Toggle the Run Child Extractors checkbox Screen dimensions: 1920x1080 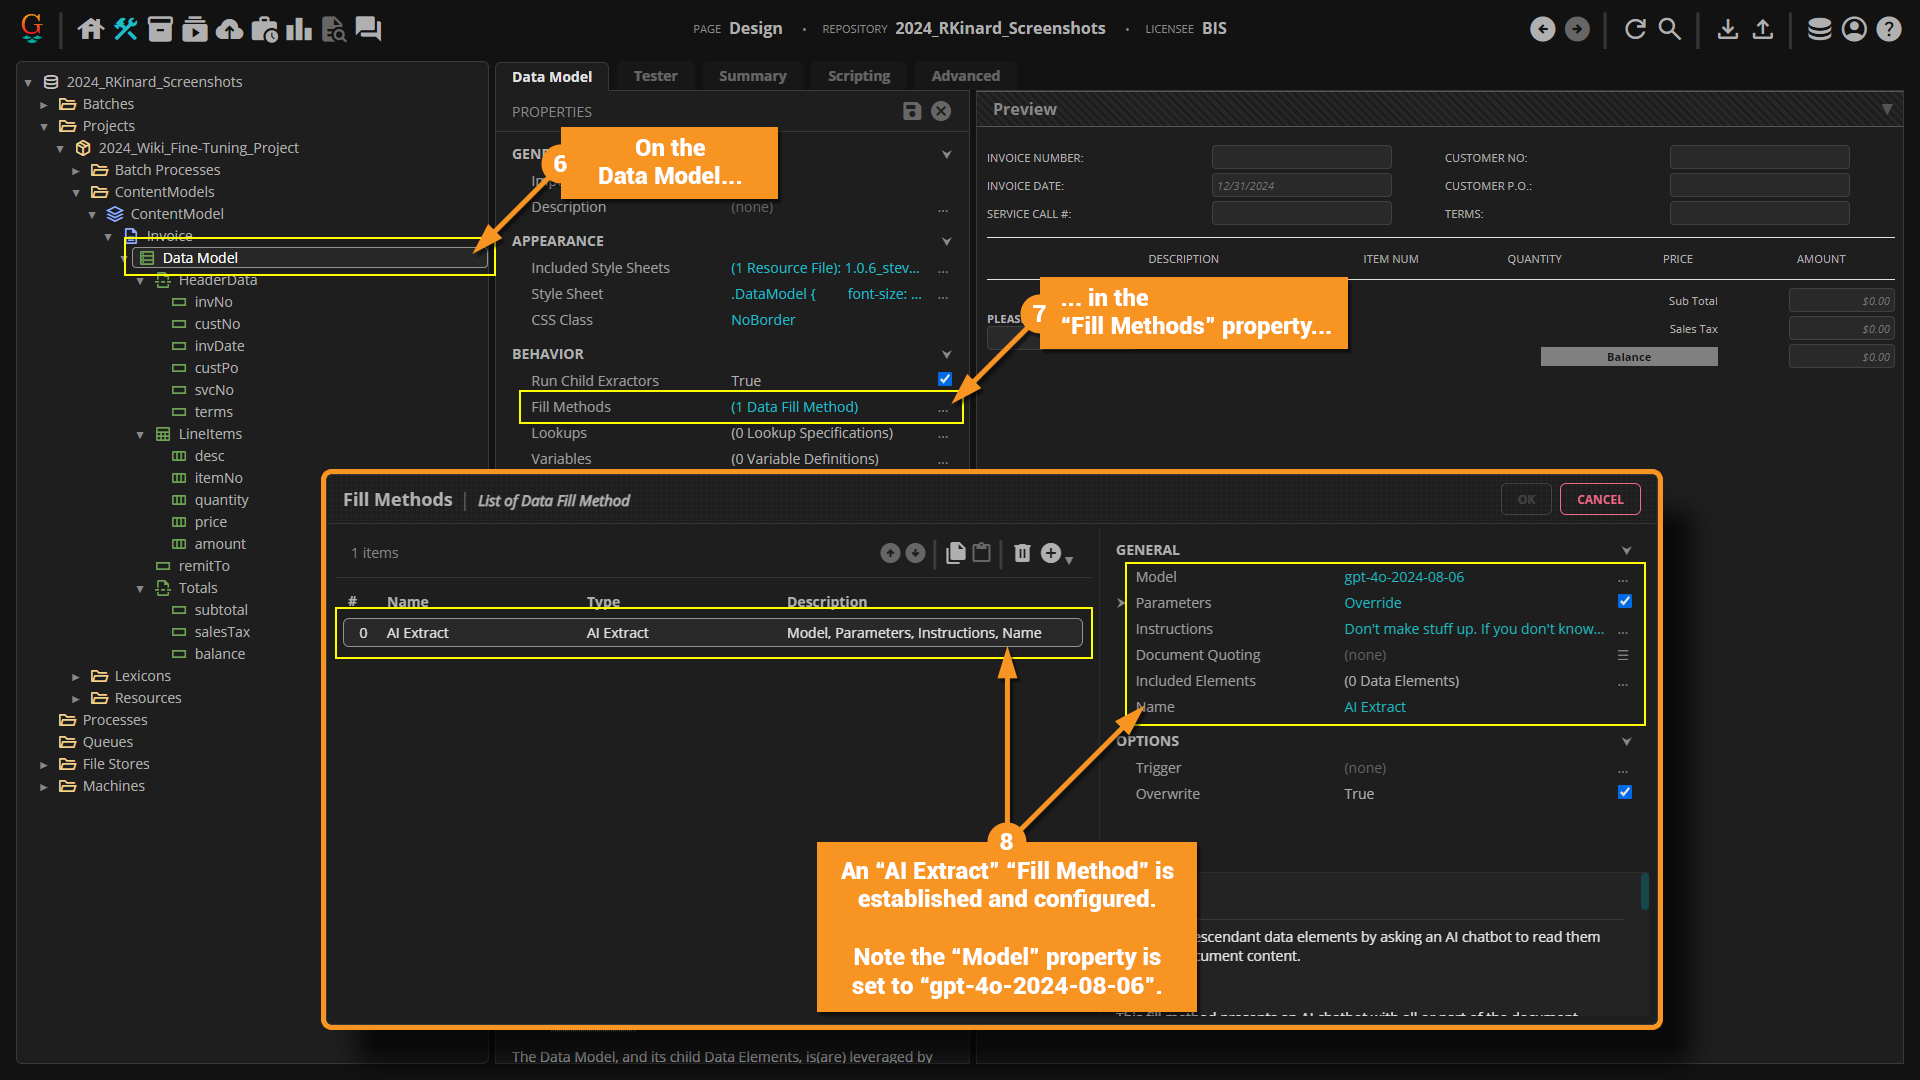[x=944, y=379]
